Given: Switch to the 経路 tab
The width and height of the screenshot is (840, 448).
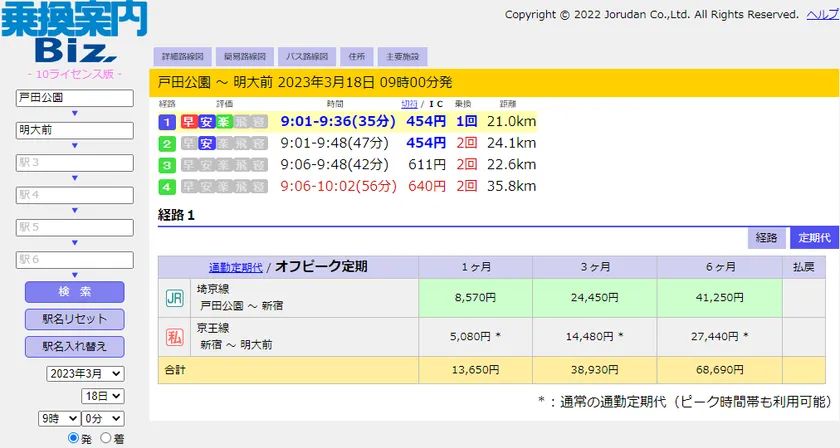Looking at the screenshot, I should pyautogui.click(x=766, y=238).
